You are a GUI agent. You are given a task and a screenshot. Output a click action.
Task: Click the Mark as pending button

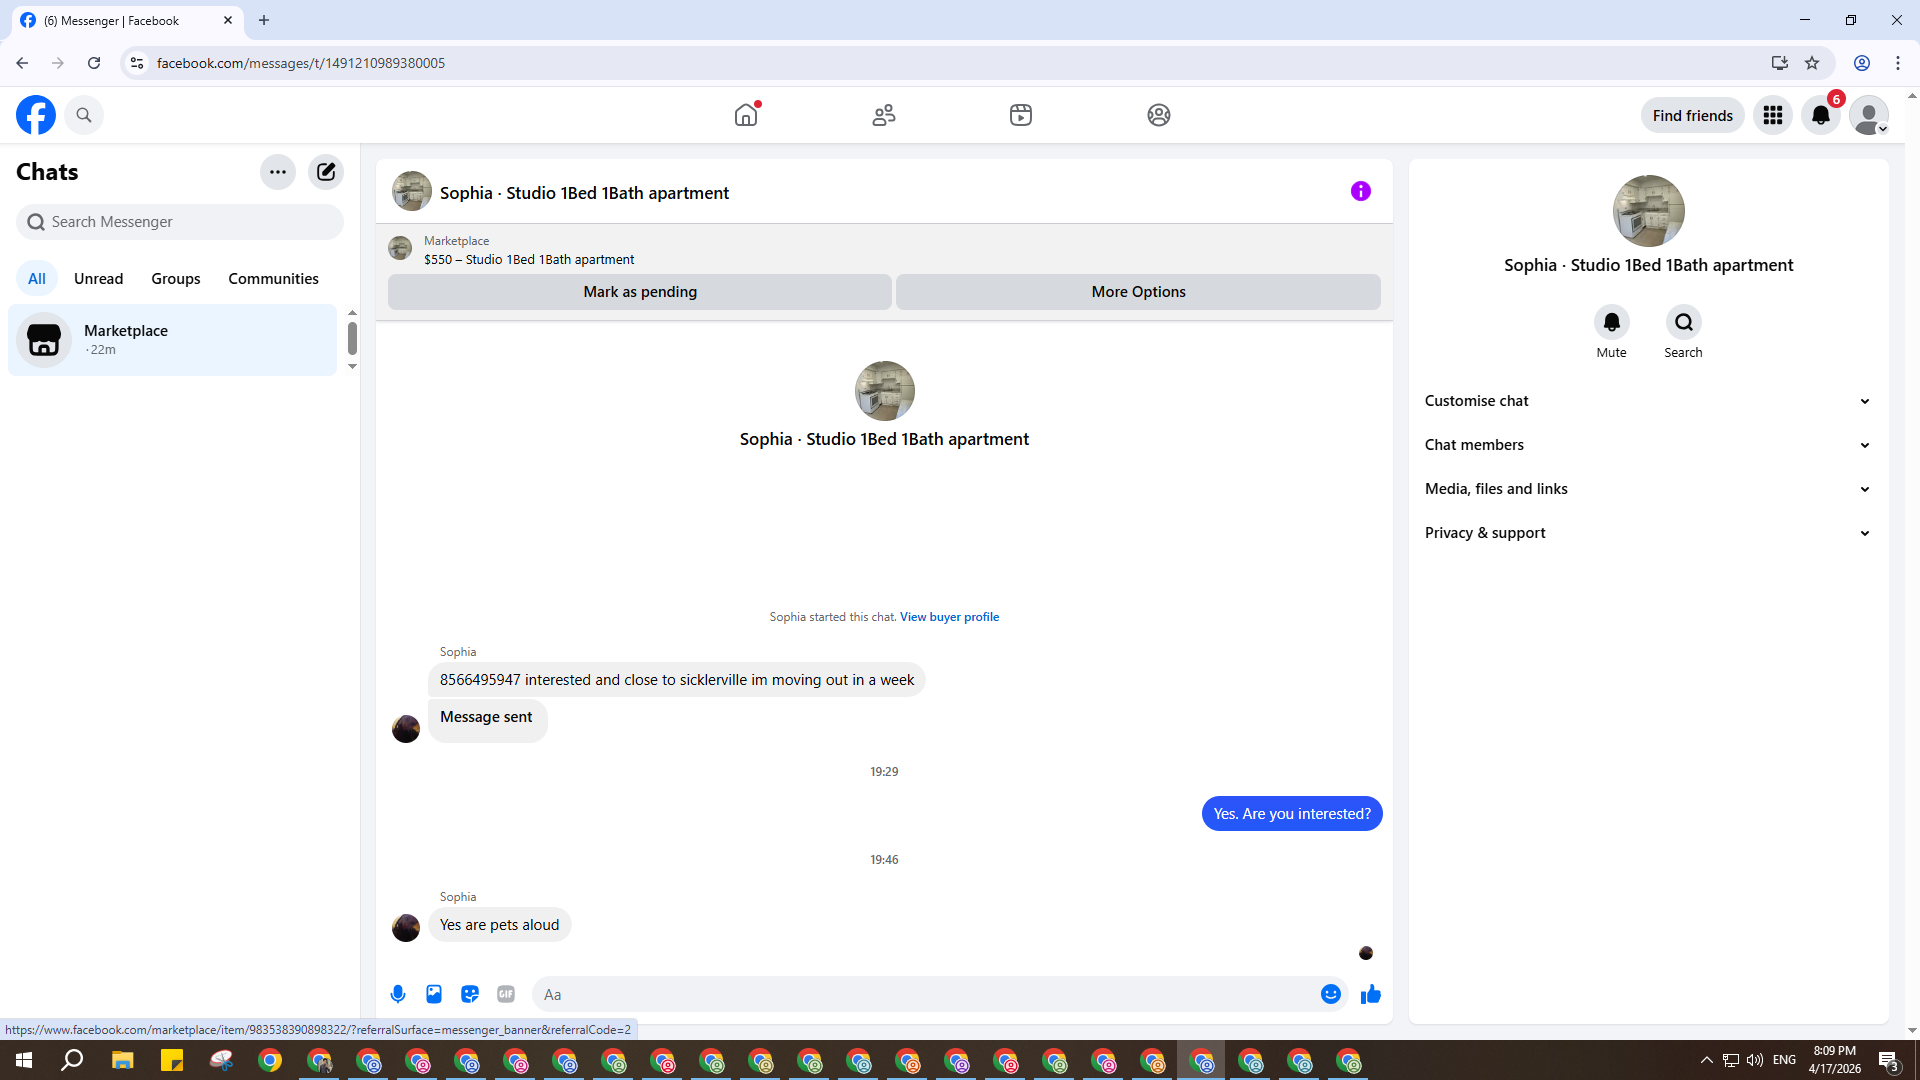pyautogui.click(x=640, y=292)
